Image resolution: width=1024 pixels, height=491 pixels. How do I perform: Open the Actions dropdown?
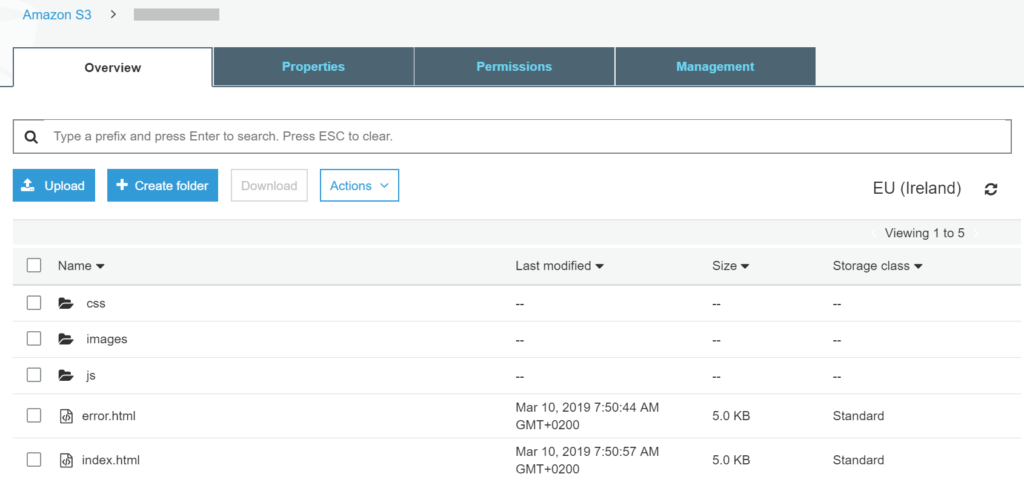pyautogui.click(x=359, y=185)
